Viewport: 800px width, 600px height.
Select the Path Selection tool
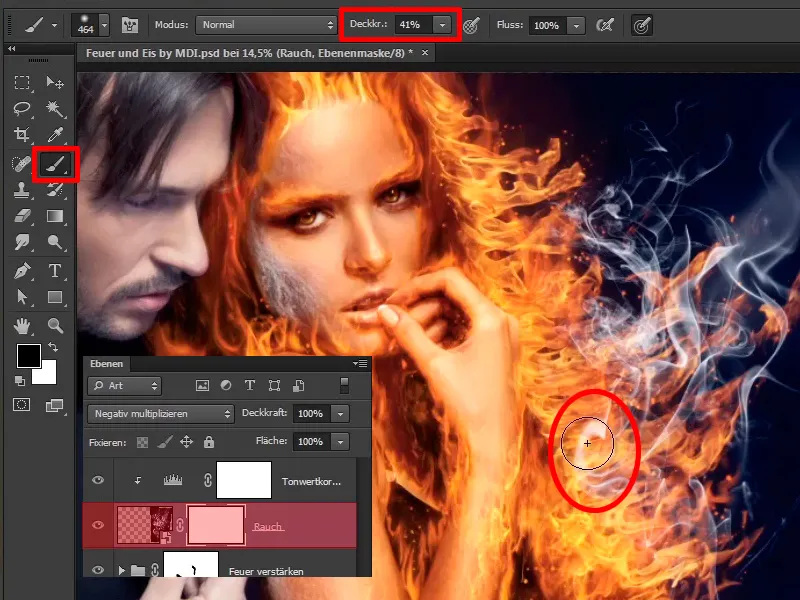(x=21, y=296)
